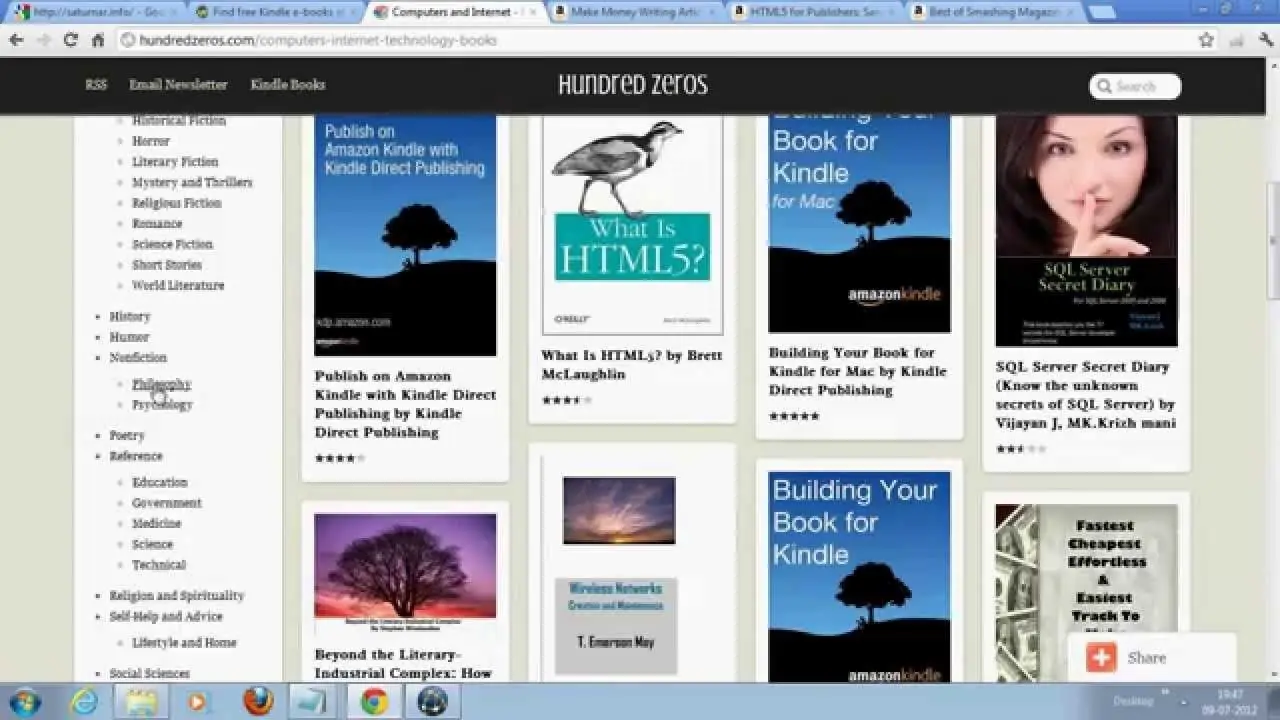Switch to Chrome via the taskbar icon
The width and height of the screenshot is (1280, 720).
coord(375,701)
